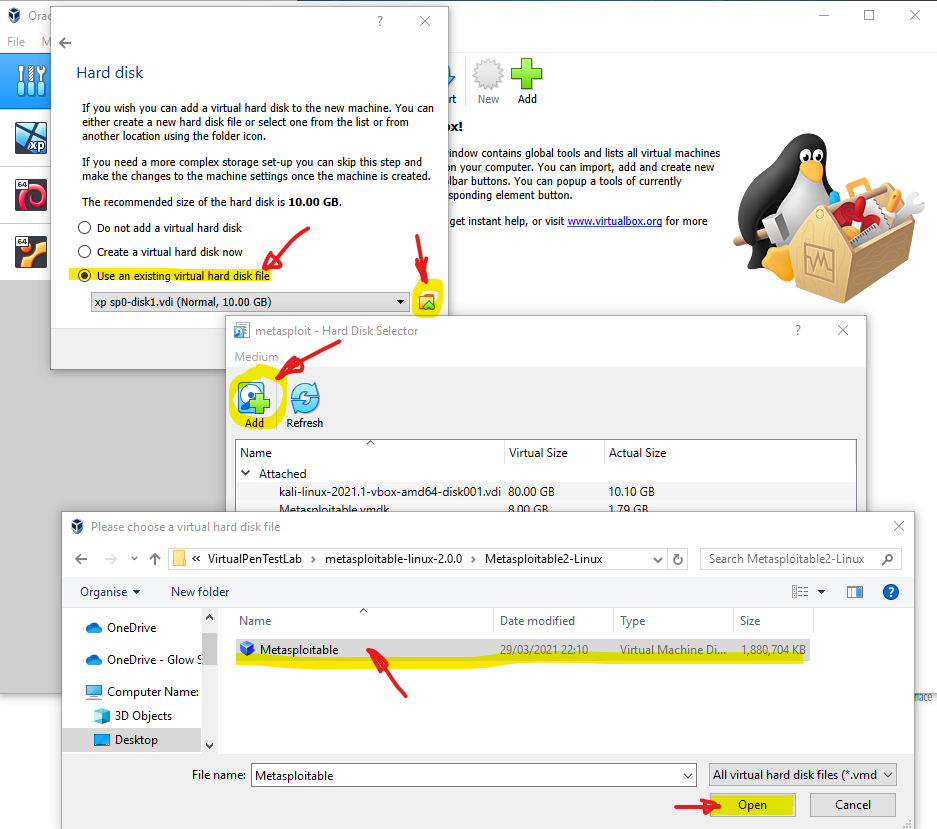Click metasploitable-linux-2.0.0 in the breadcrumb path

pos(393,559)
